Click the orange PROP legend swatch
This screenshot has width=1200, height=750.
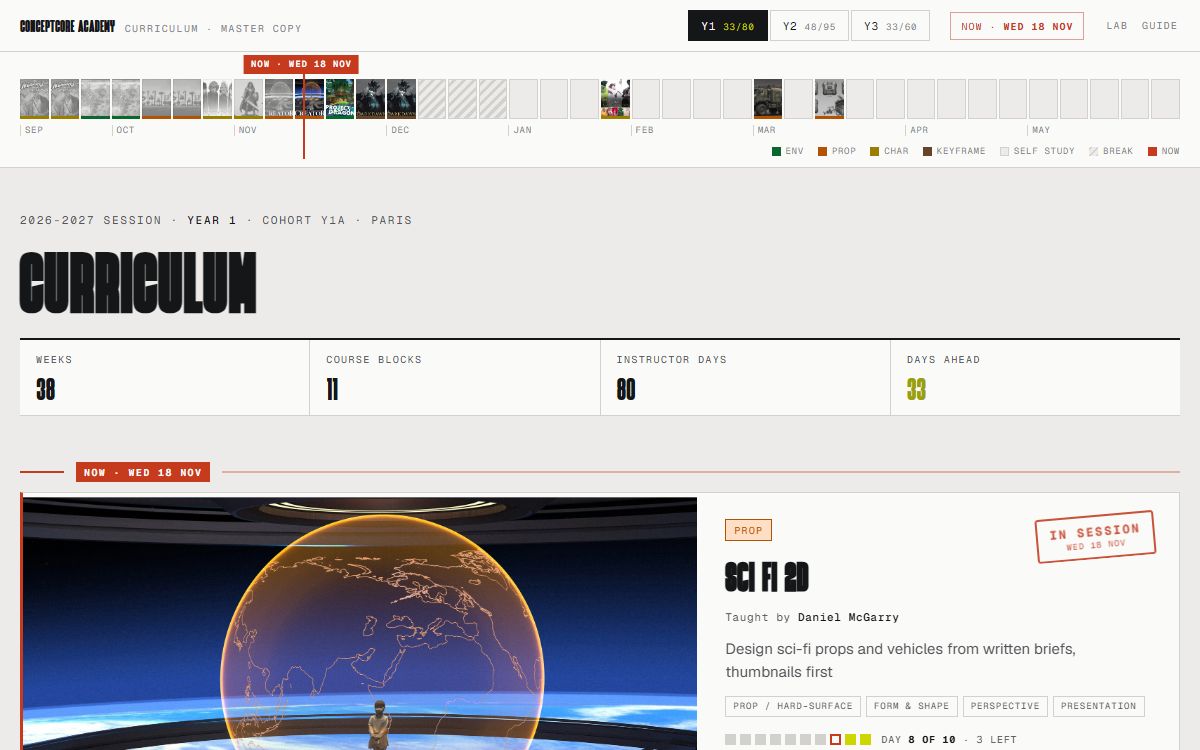(822, 151)
